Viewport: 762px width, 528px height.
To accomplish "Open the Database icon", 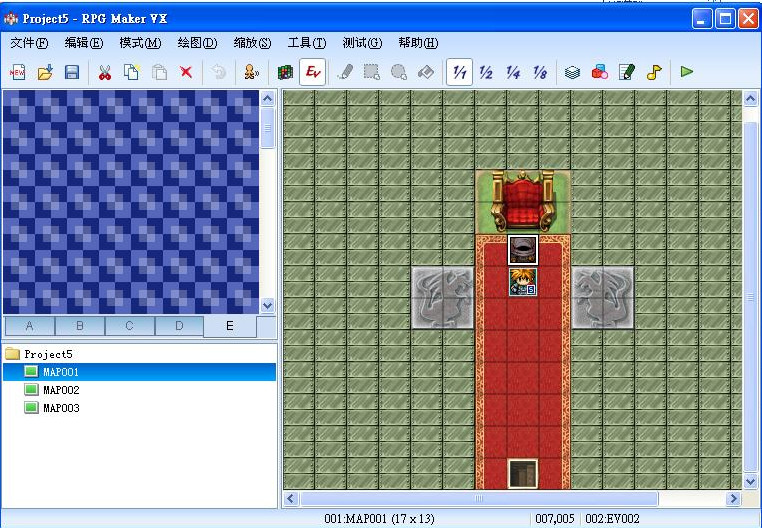I will coord(572,72).
